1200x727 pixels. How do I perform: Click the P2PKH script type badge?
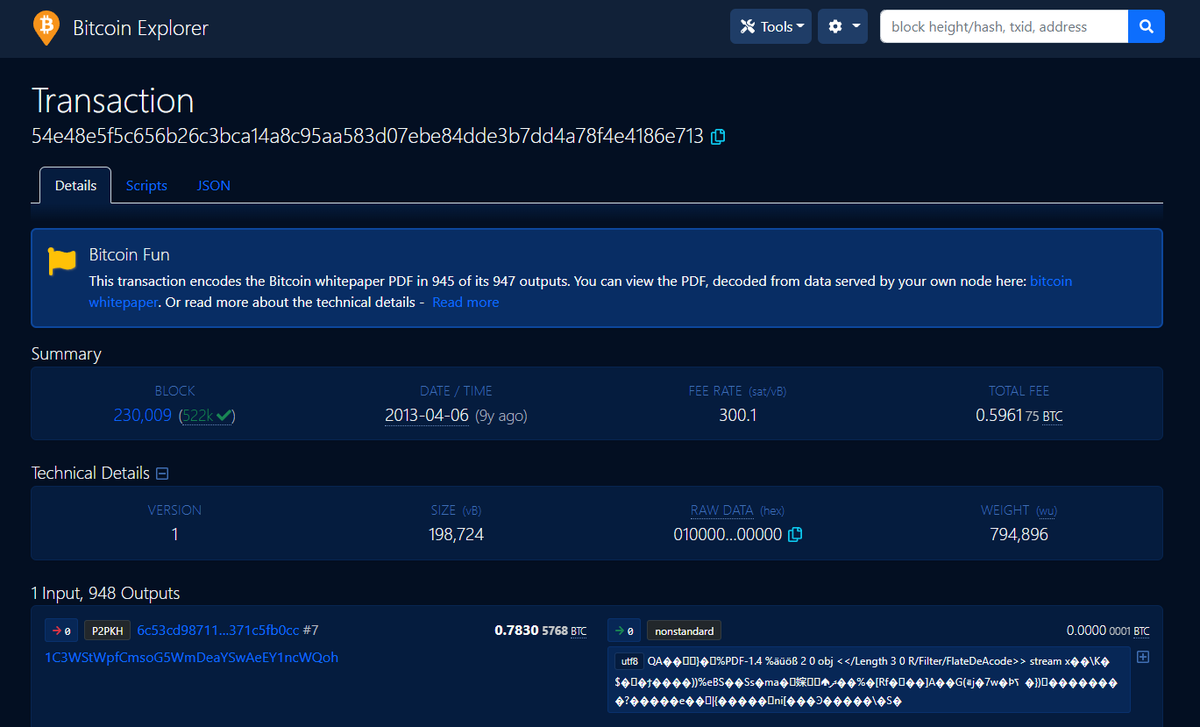[x=107, y=631]
